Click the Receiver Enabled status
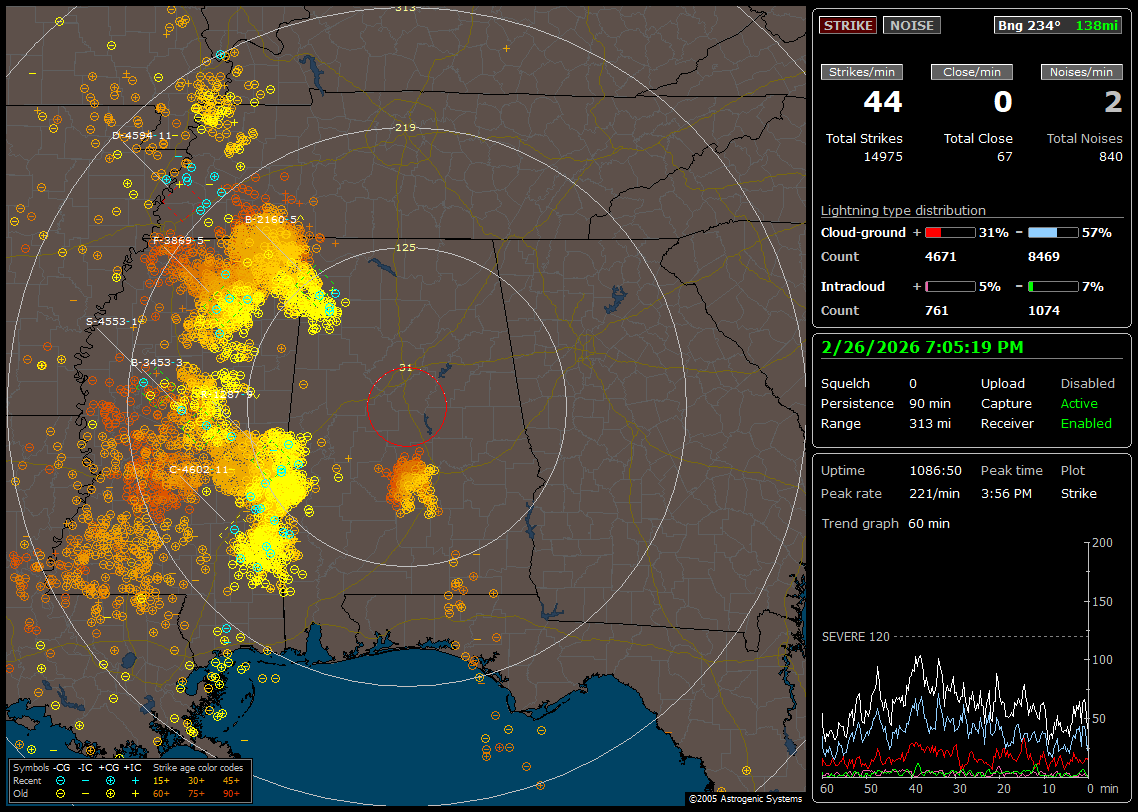The height and width of the screenshot is (812, 1138). tap(1086, 423)
